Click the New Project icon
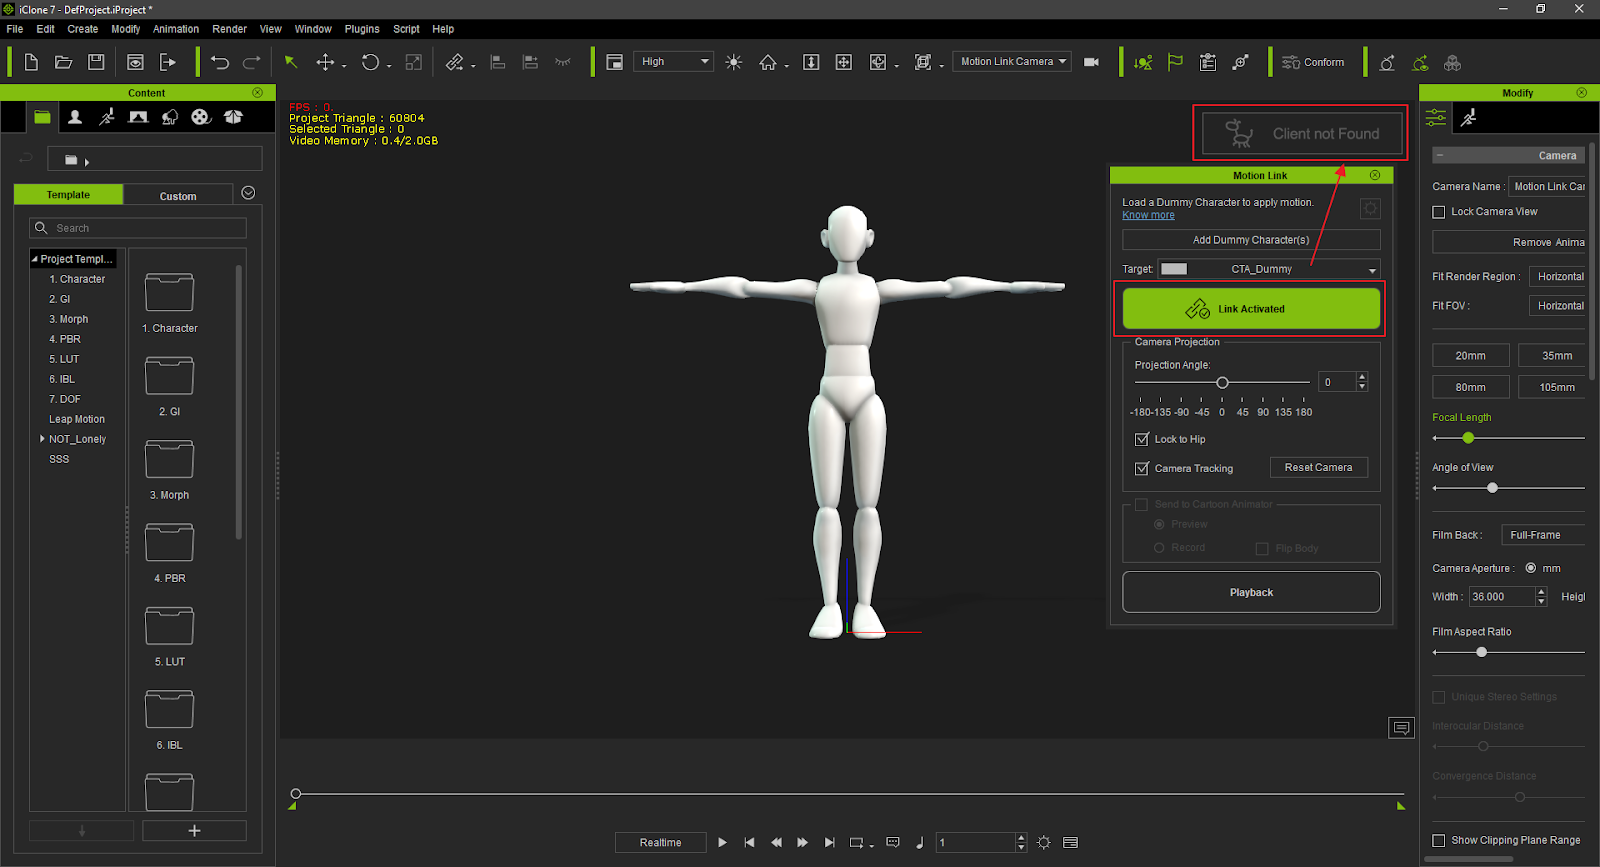This screenshot has height=867, width=1600. click(31, 62)
